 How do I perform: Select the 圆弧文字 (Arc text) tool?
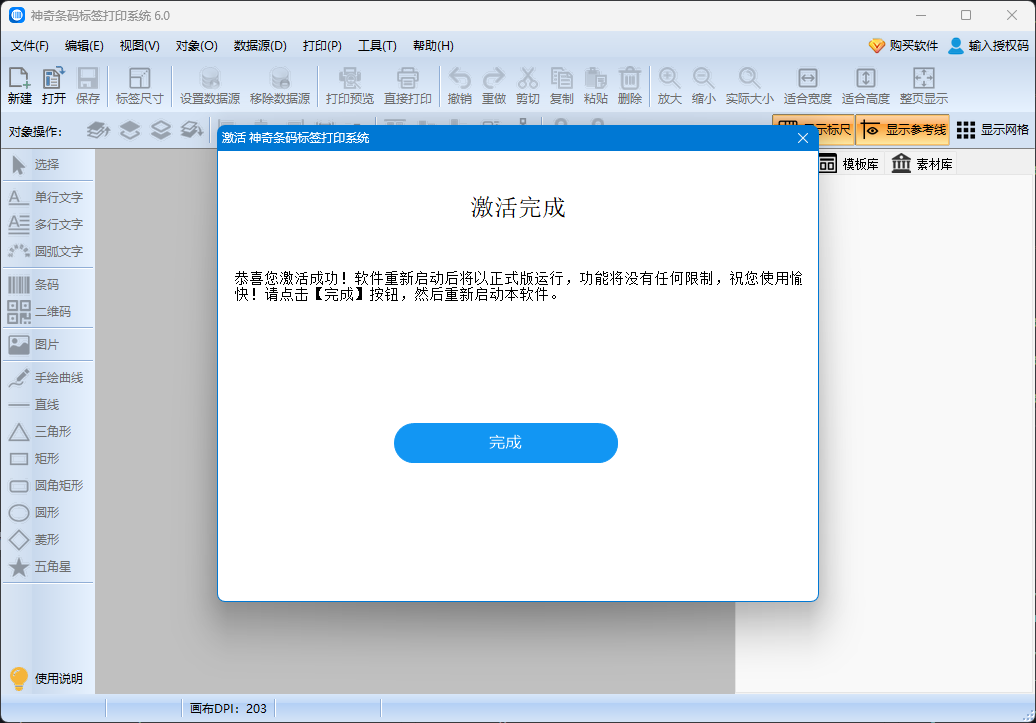[47, 252]
